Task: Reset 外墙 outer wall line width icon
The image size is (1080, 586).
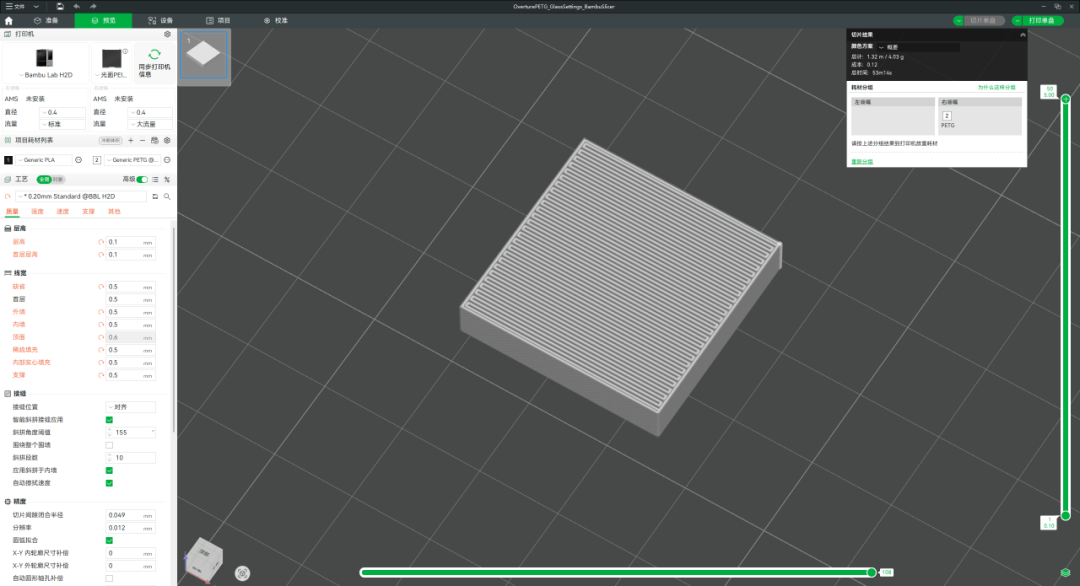Action: click(101, 312)
